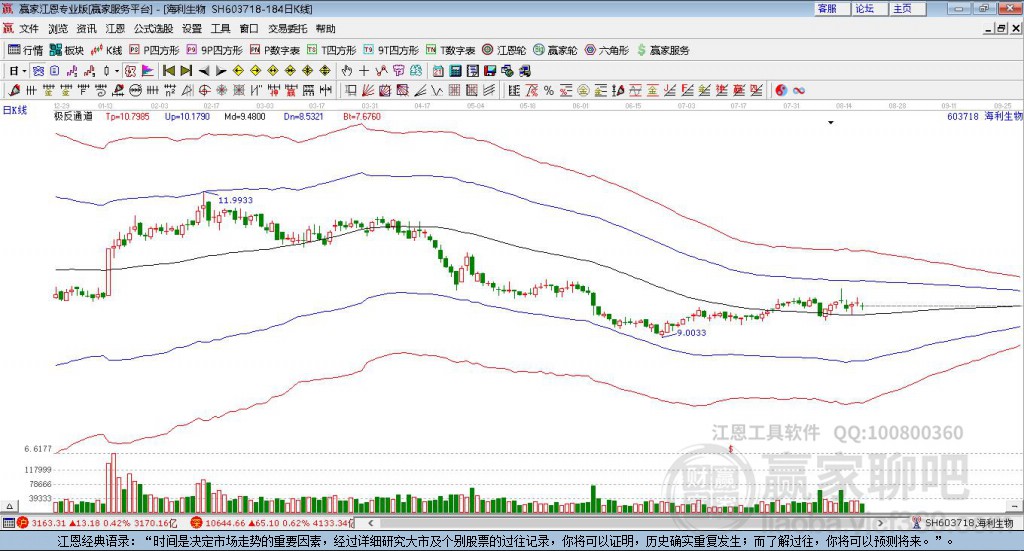This screenshot has height=551, width=1024.
Task: Click the 客服 customer service button
Action: (828, 8)
